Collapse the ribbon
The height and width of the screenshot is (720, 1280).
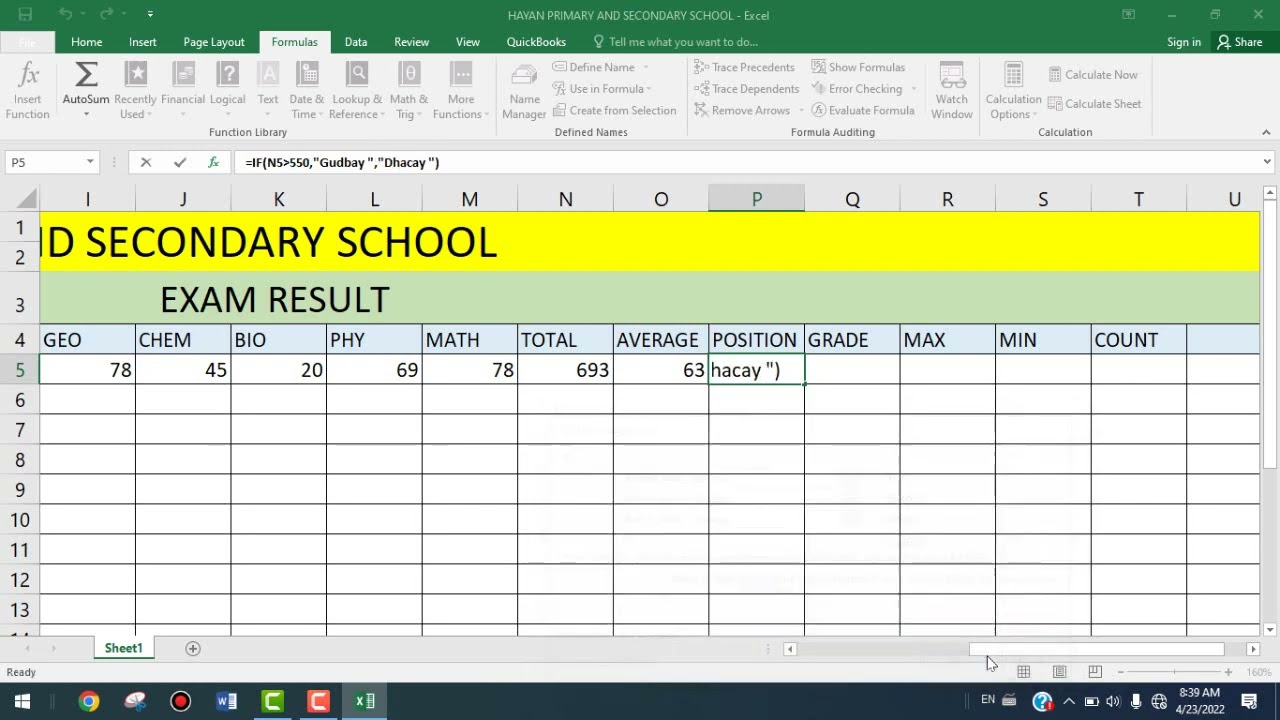click(1266, 132)
